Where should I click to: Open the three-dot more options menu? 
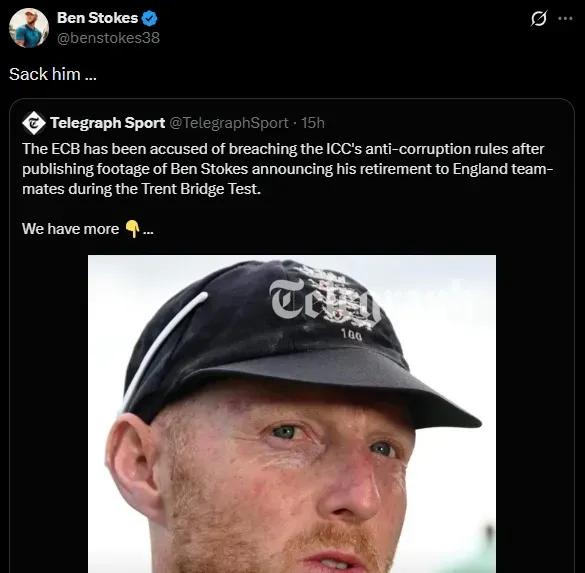click(565, 18)
